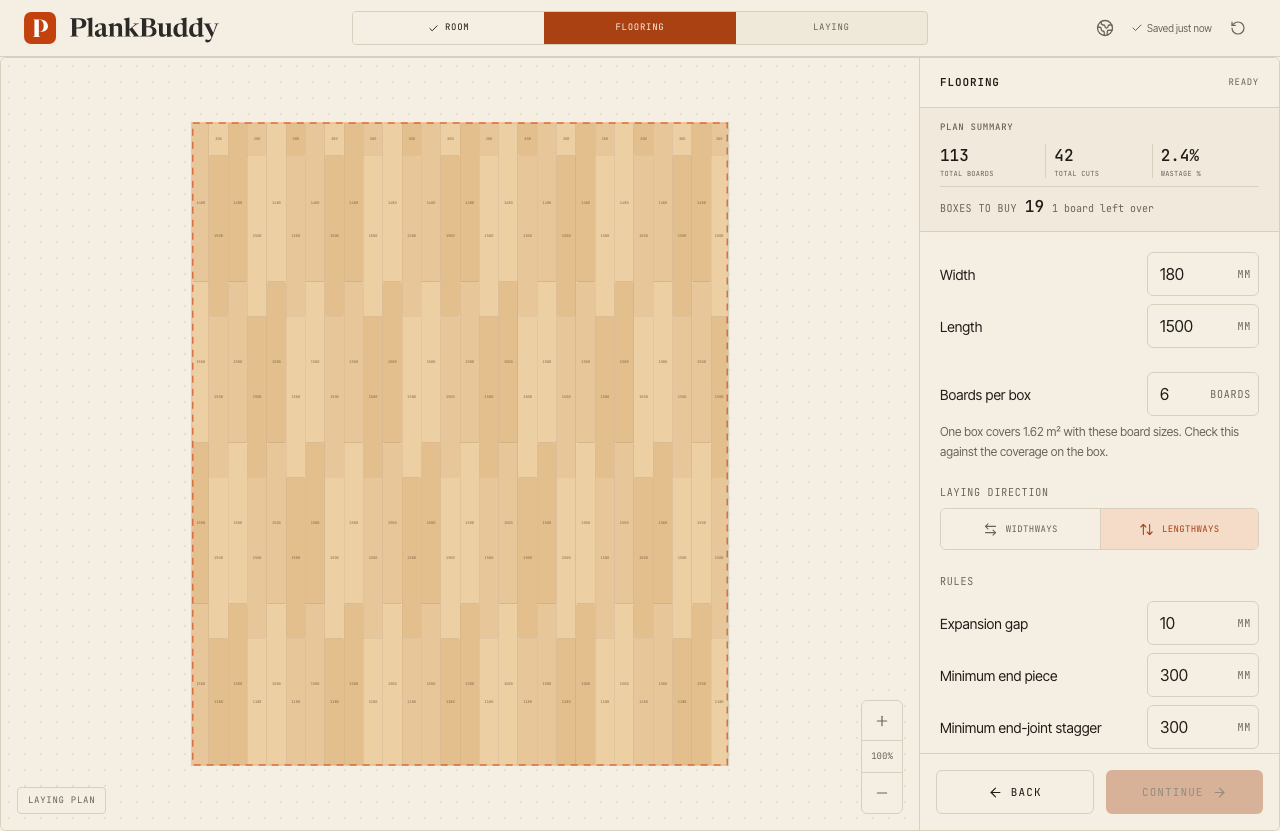
Task: Go to the Room step tab
Action: pyautogui.click(x=448, y=28)
